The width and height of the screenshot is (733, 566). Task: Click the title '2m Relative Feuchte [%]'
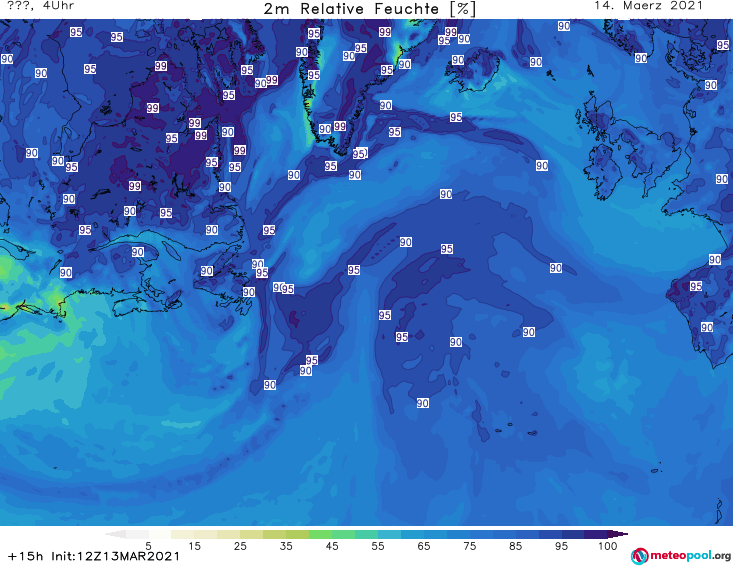click(369, 9)
